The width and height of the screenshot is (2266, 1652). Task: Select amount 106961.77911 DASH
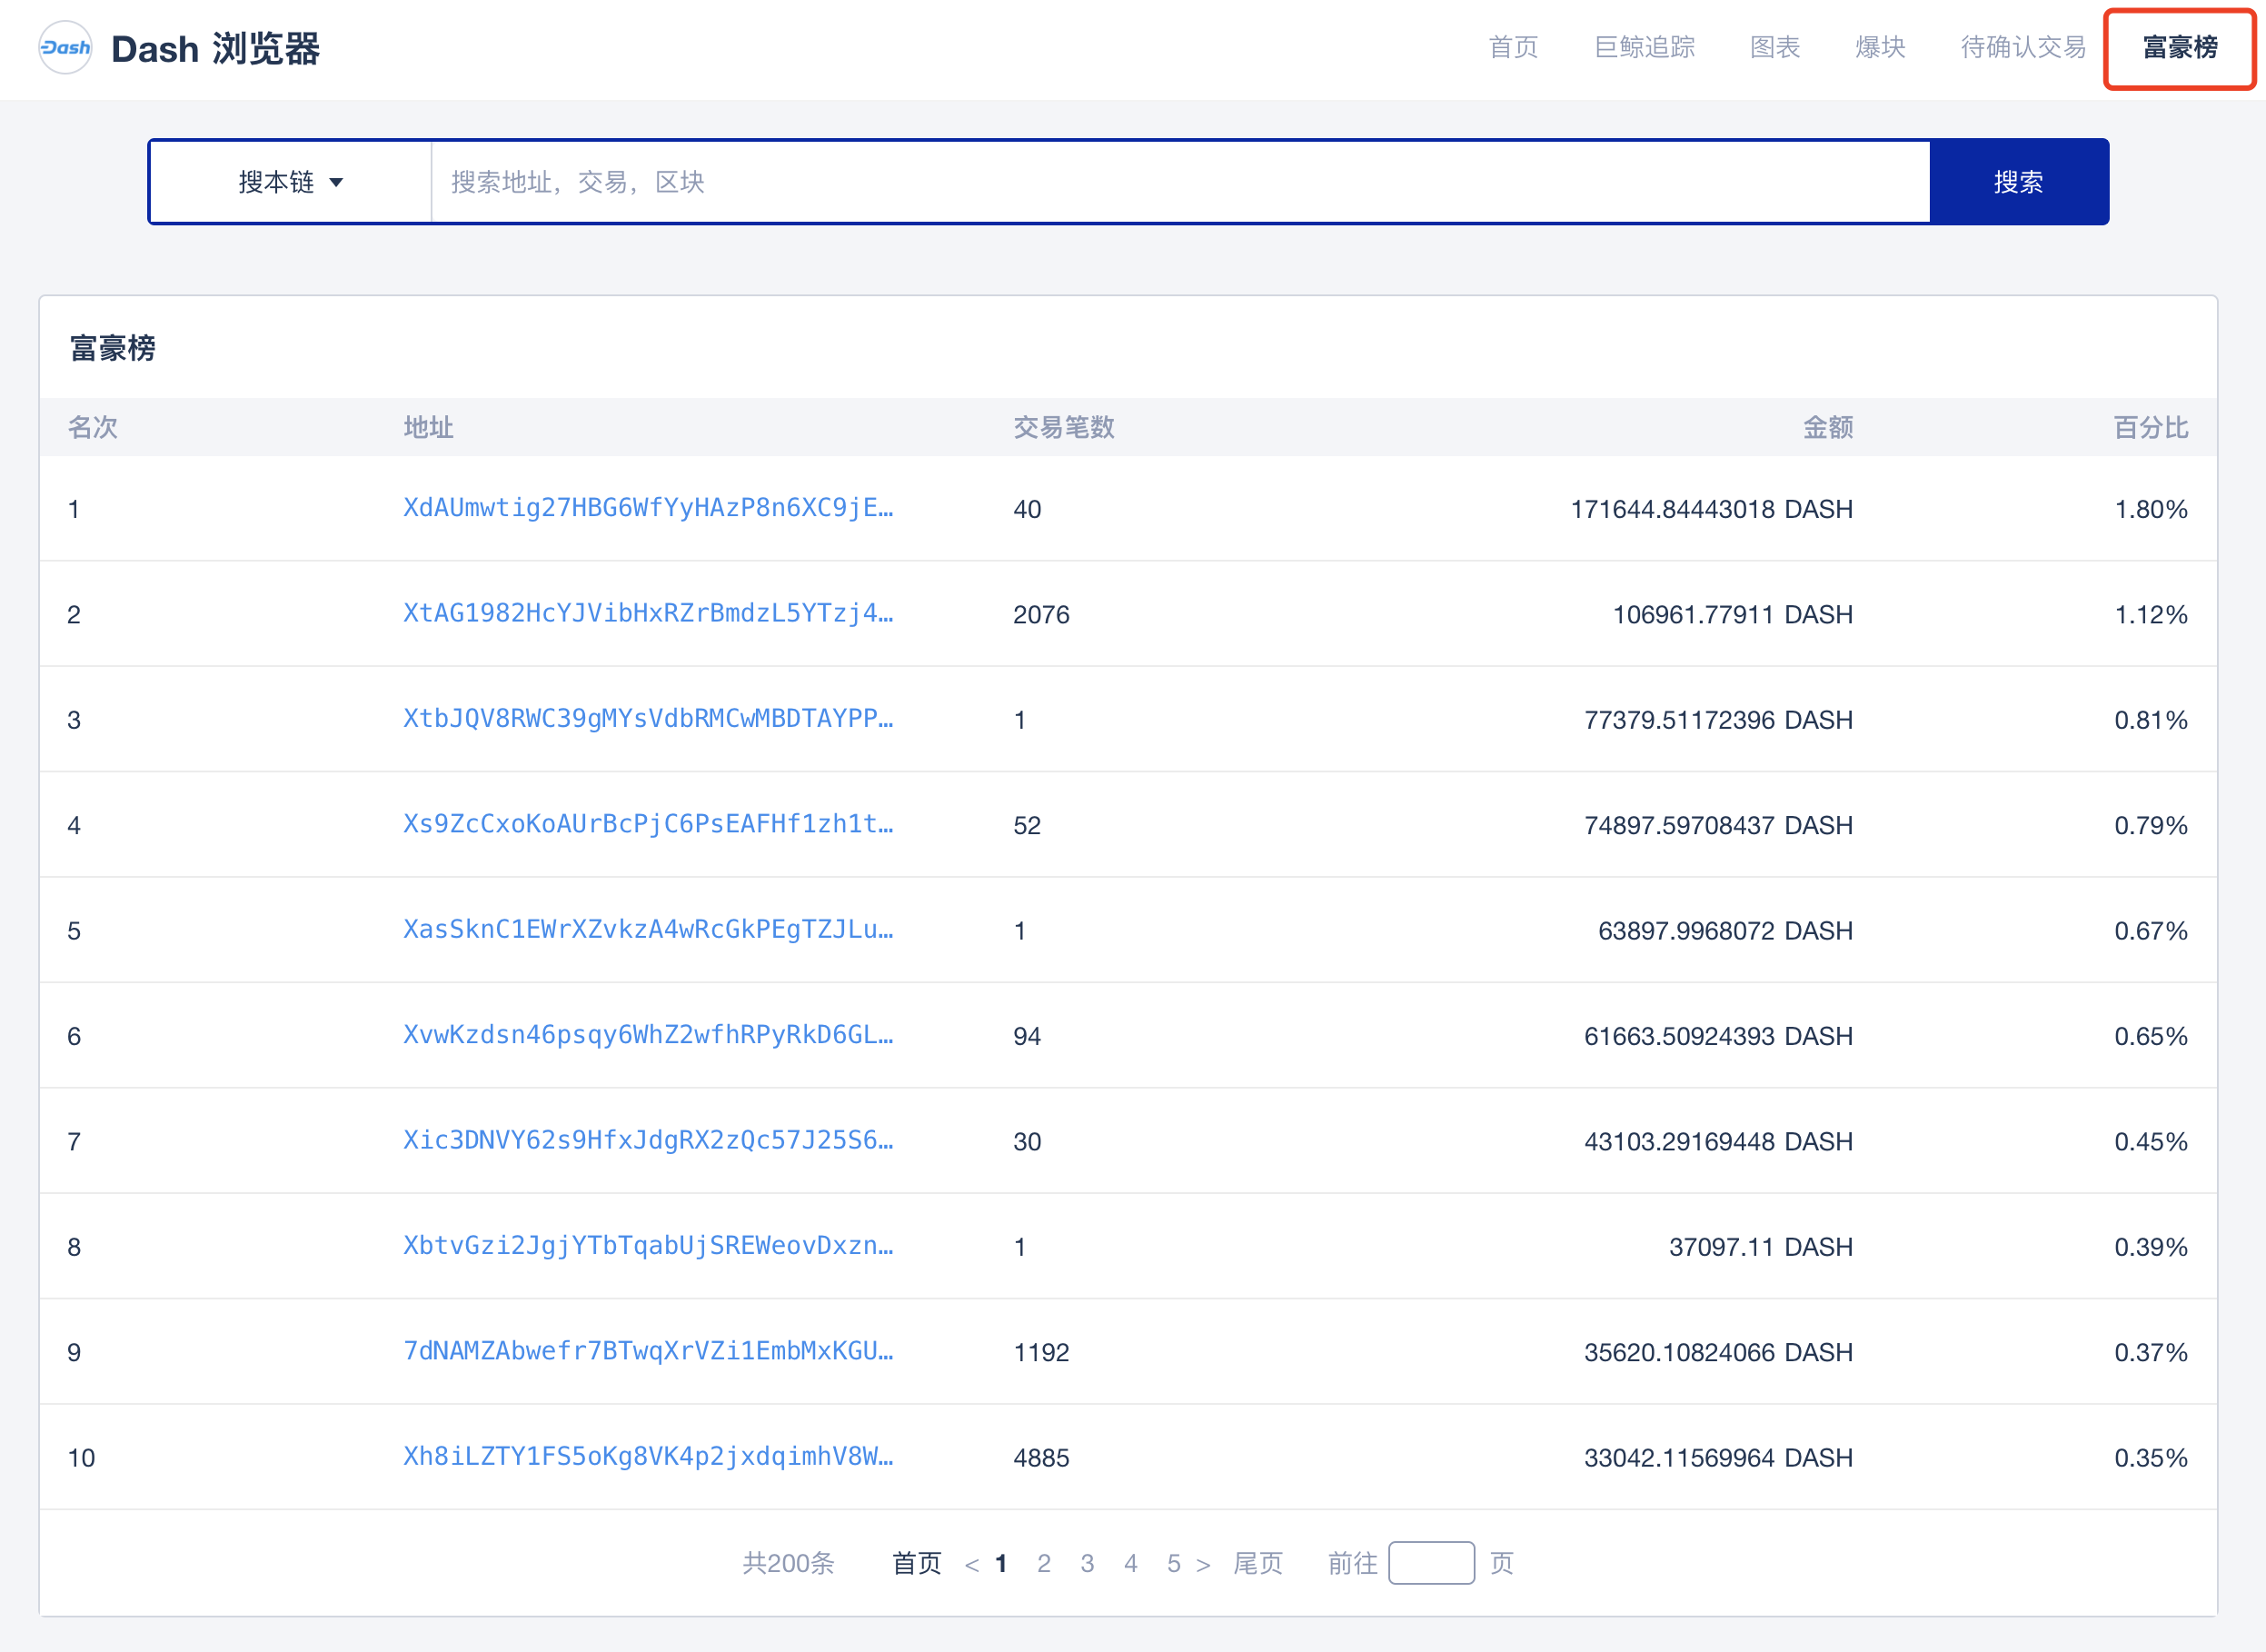coord(1732,614)
